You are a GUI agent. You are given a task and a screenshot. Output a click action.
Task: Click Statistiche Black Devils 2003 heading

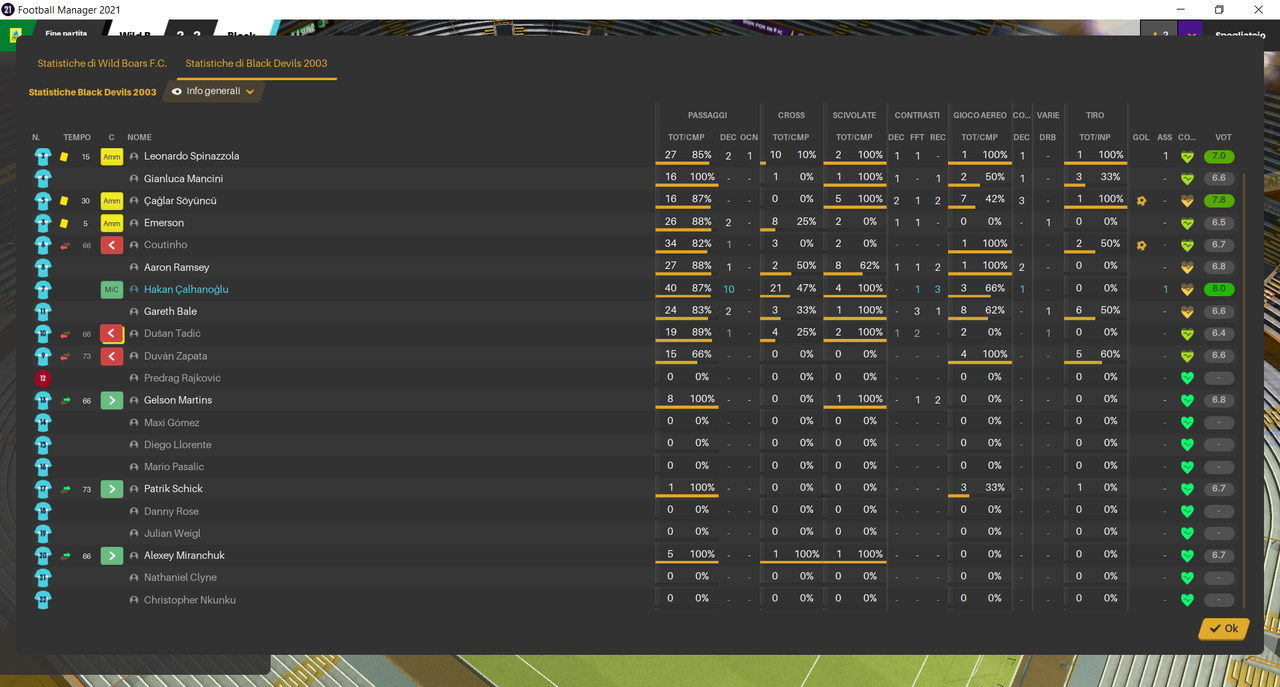click(x=92, y=92)
